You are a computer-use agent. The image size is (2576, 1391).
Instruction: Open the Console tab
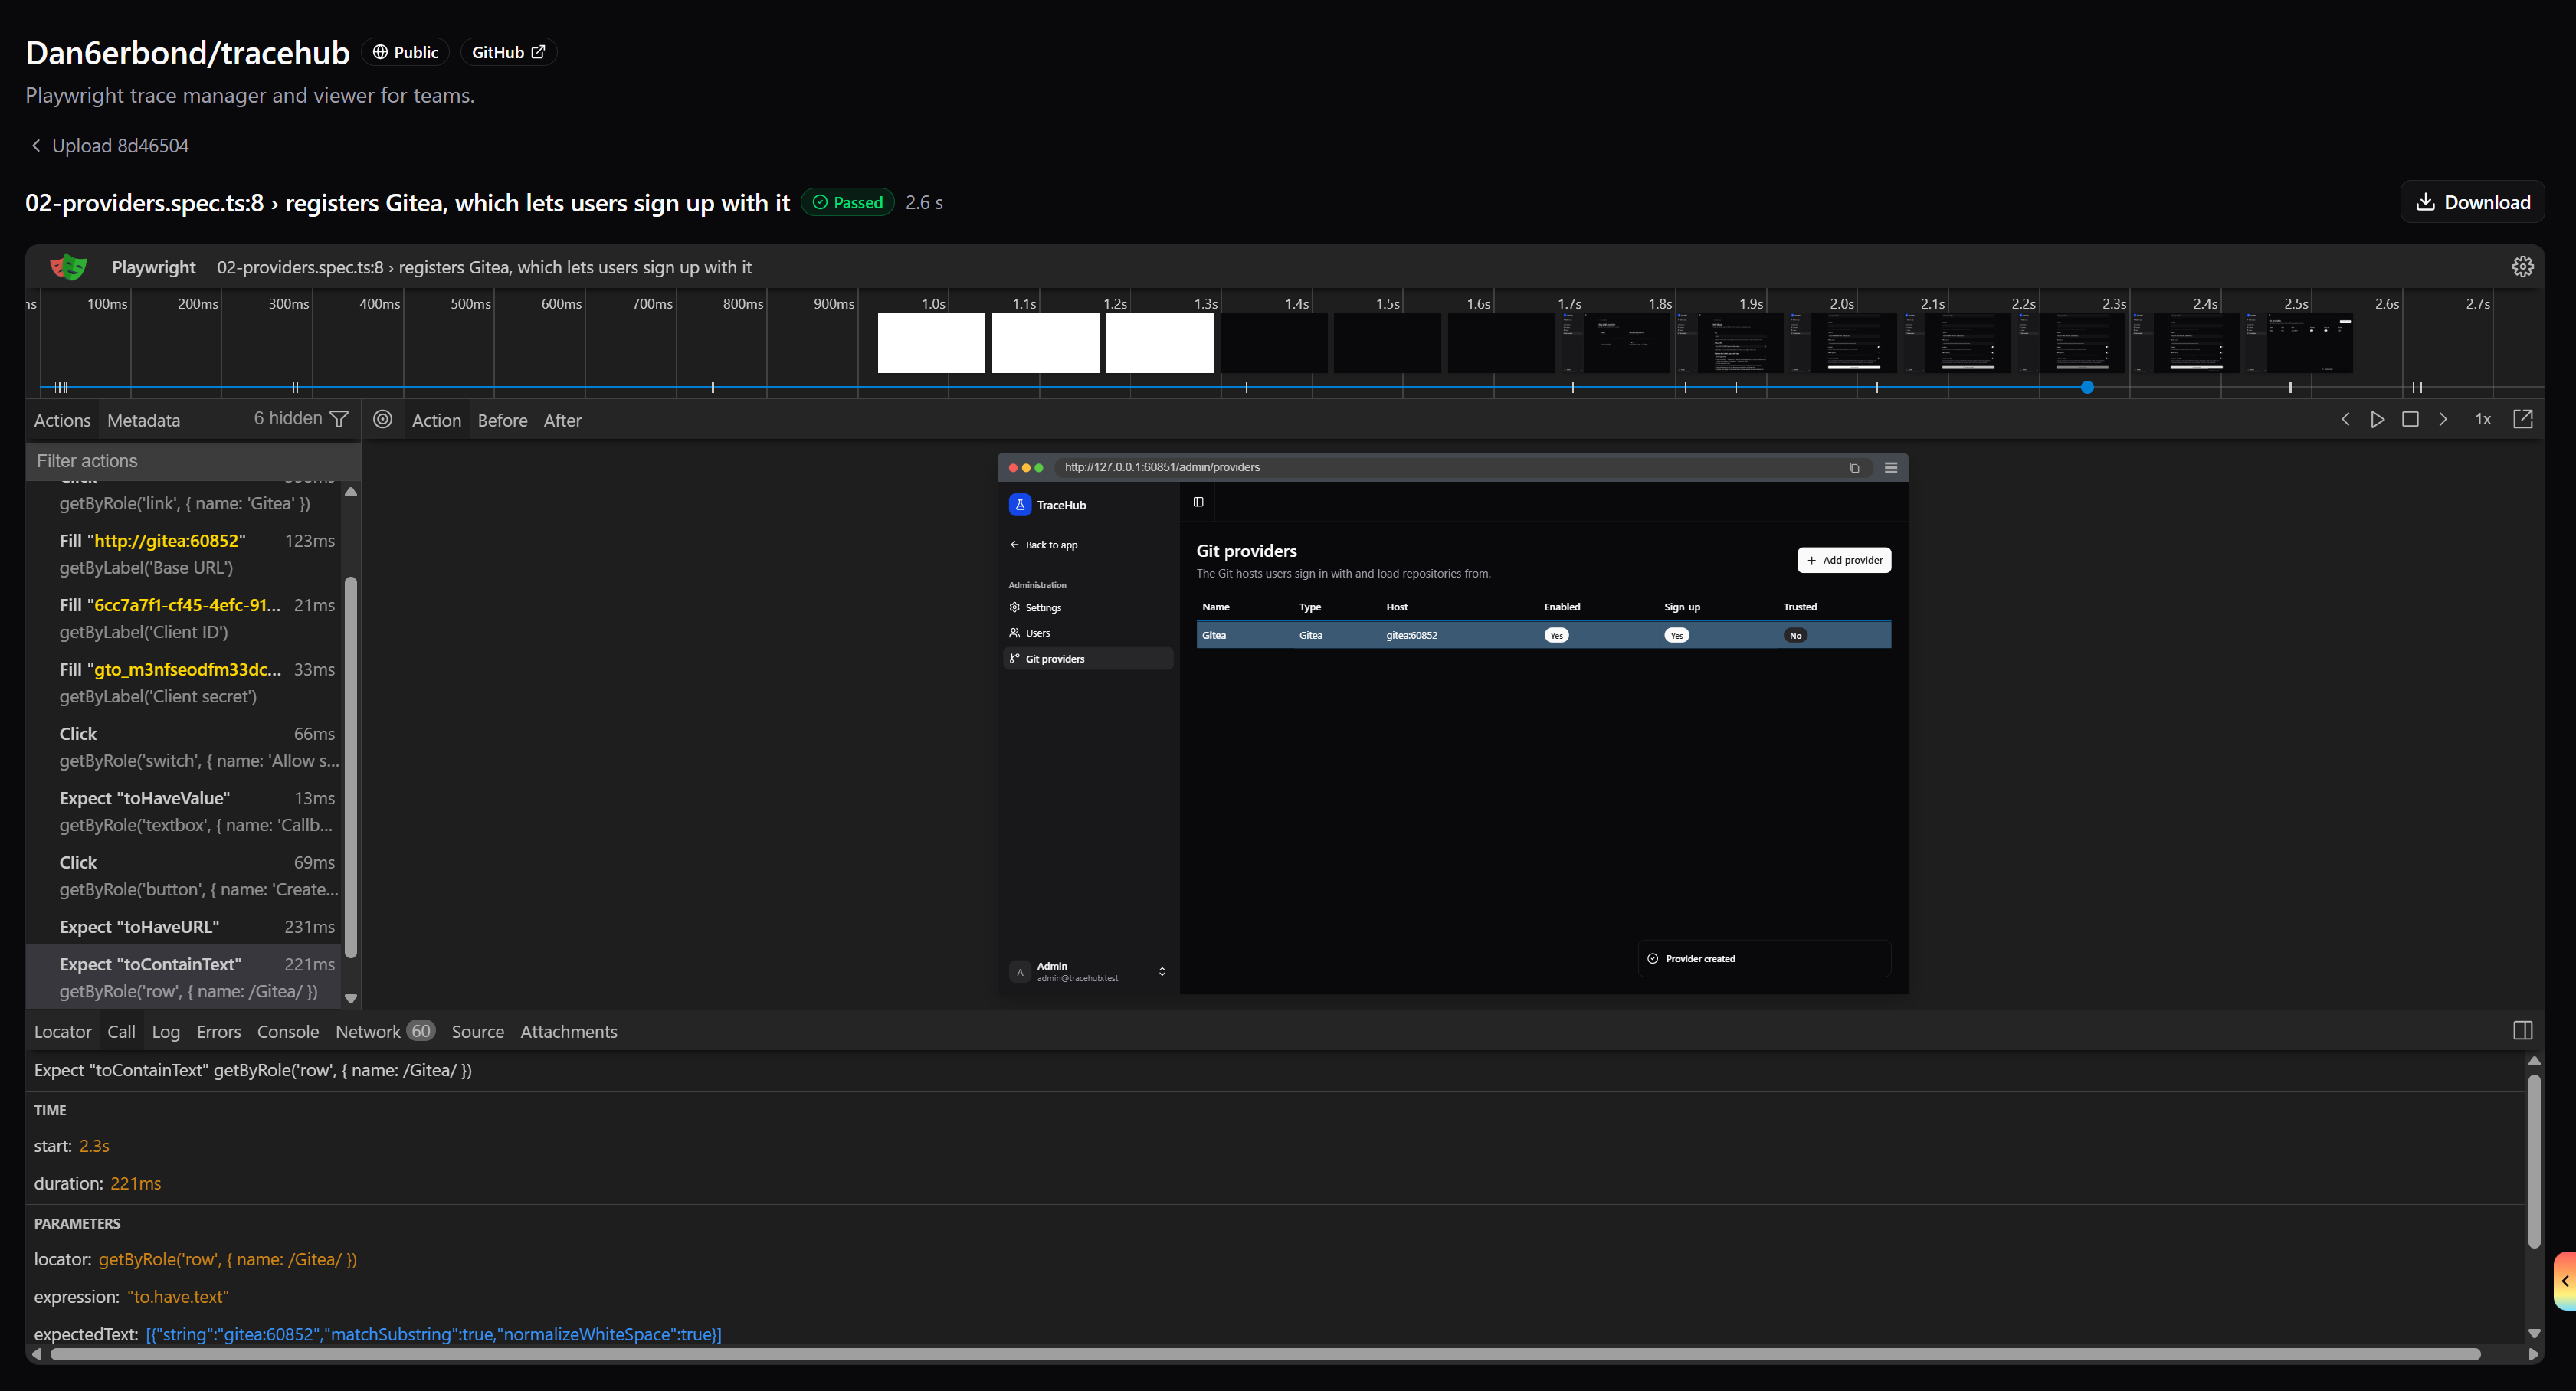tap(288, 1031)
